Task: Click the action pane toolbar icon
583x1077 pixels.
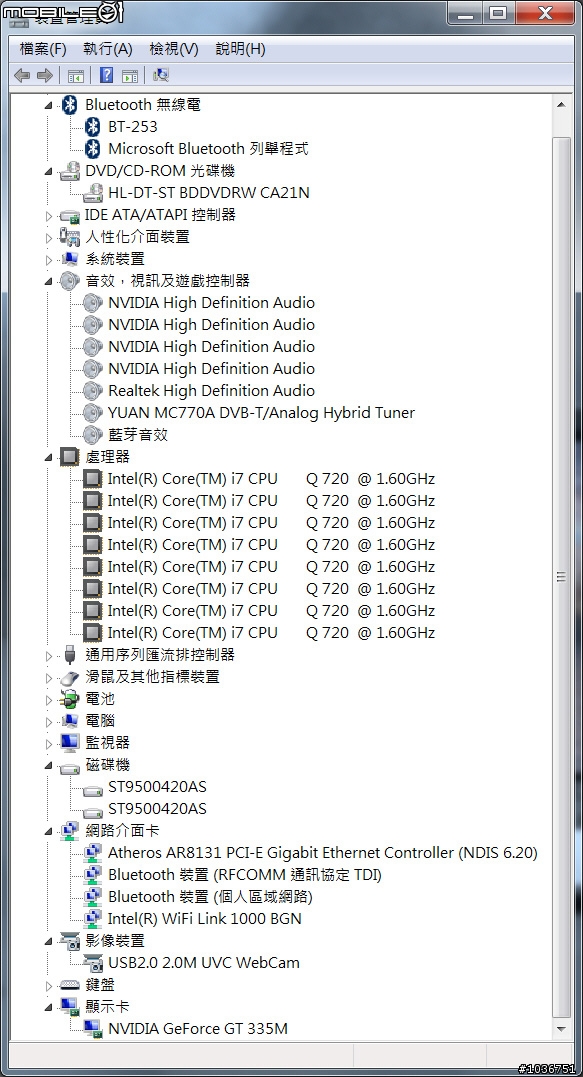Action: click(x=130, y=75)
